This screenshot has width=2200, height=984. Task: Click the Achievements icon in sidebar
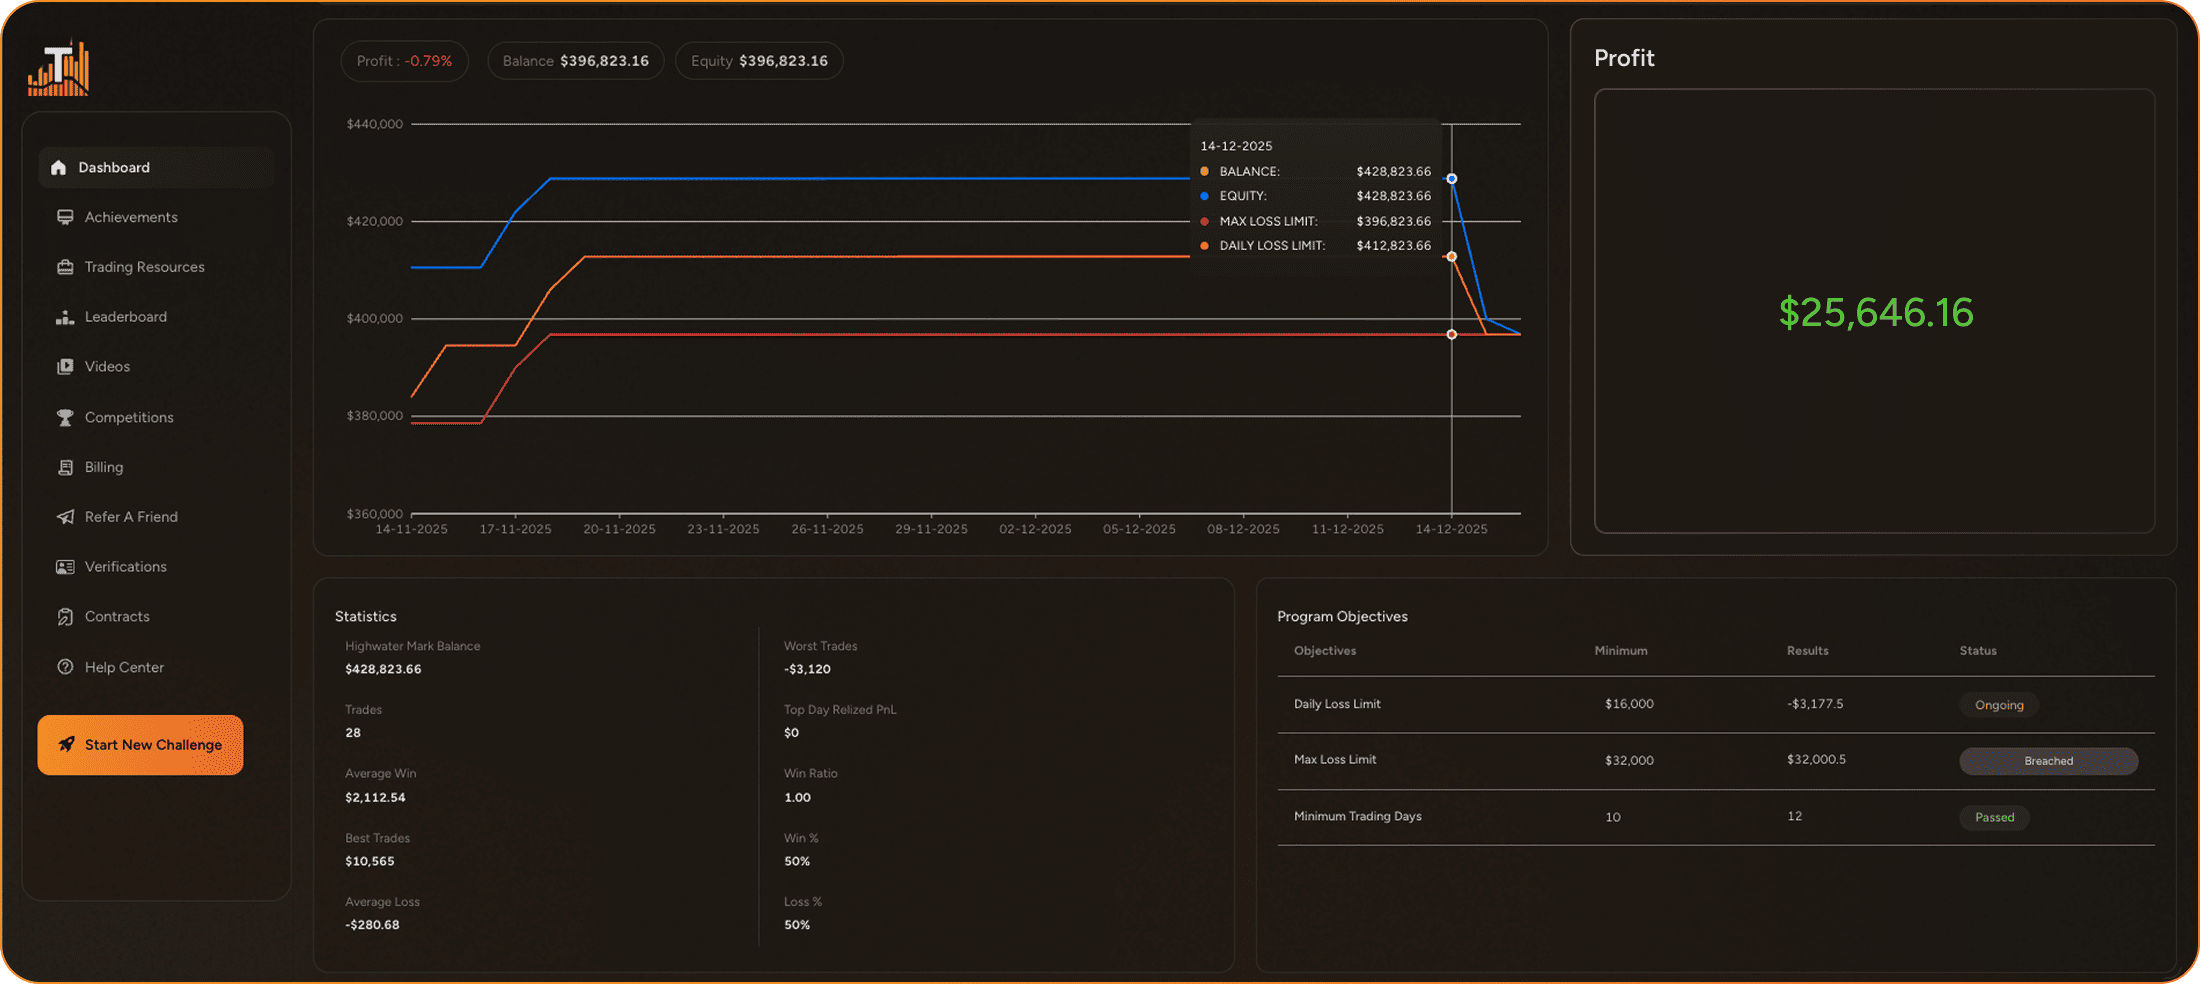click(x=65, y=217)
